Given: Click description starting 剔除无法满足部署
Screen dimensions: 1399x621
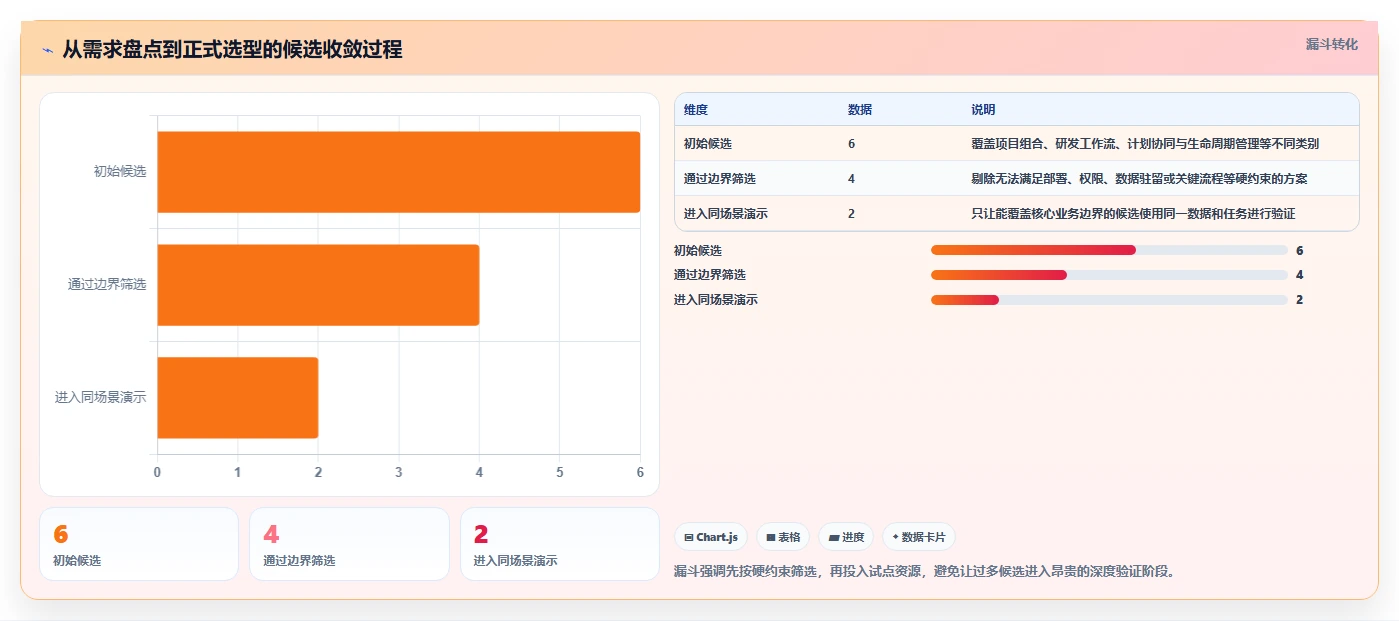Looking at the screenshot, I should click(1139, 179).
